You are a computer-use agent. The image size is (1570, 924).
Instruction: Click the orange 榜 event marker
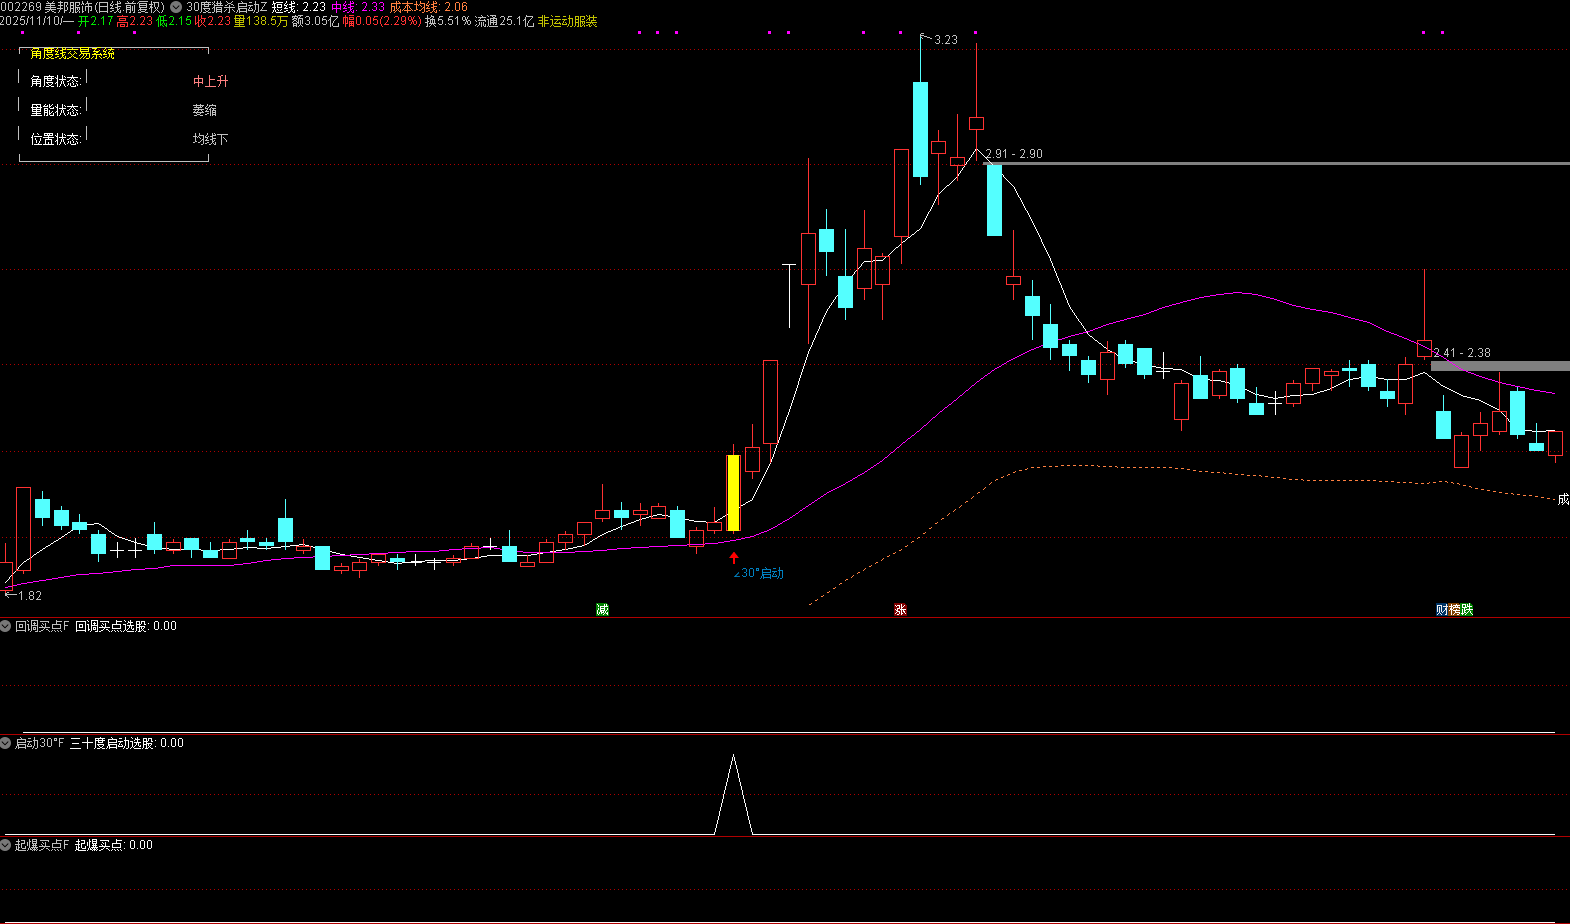1455,609
